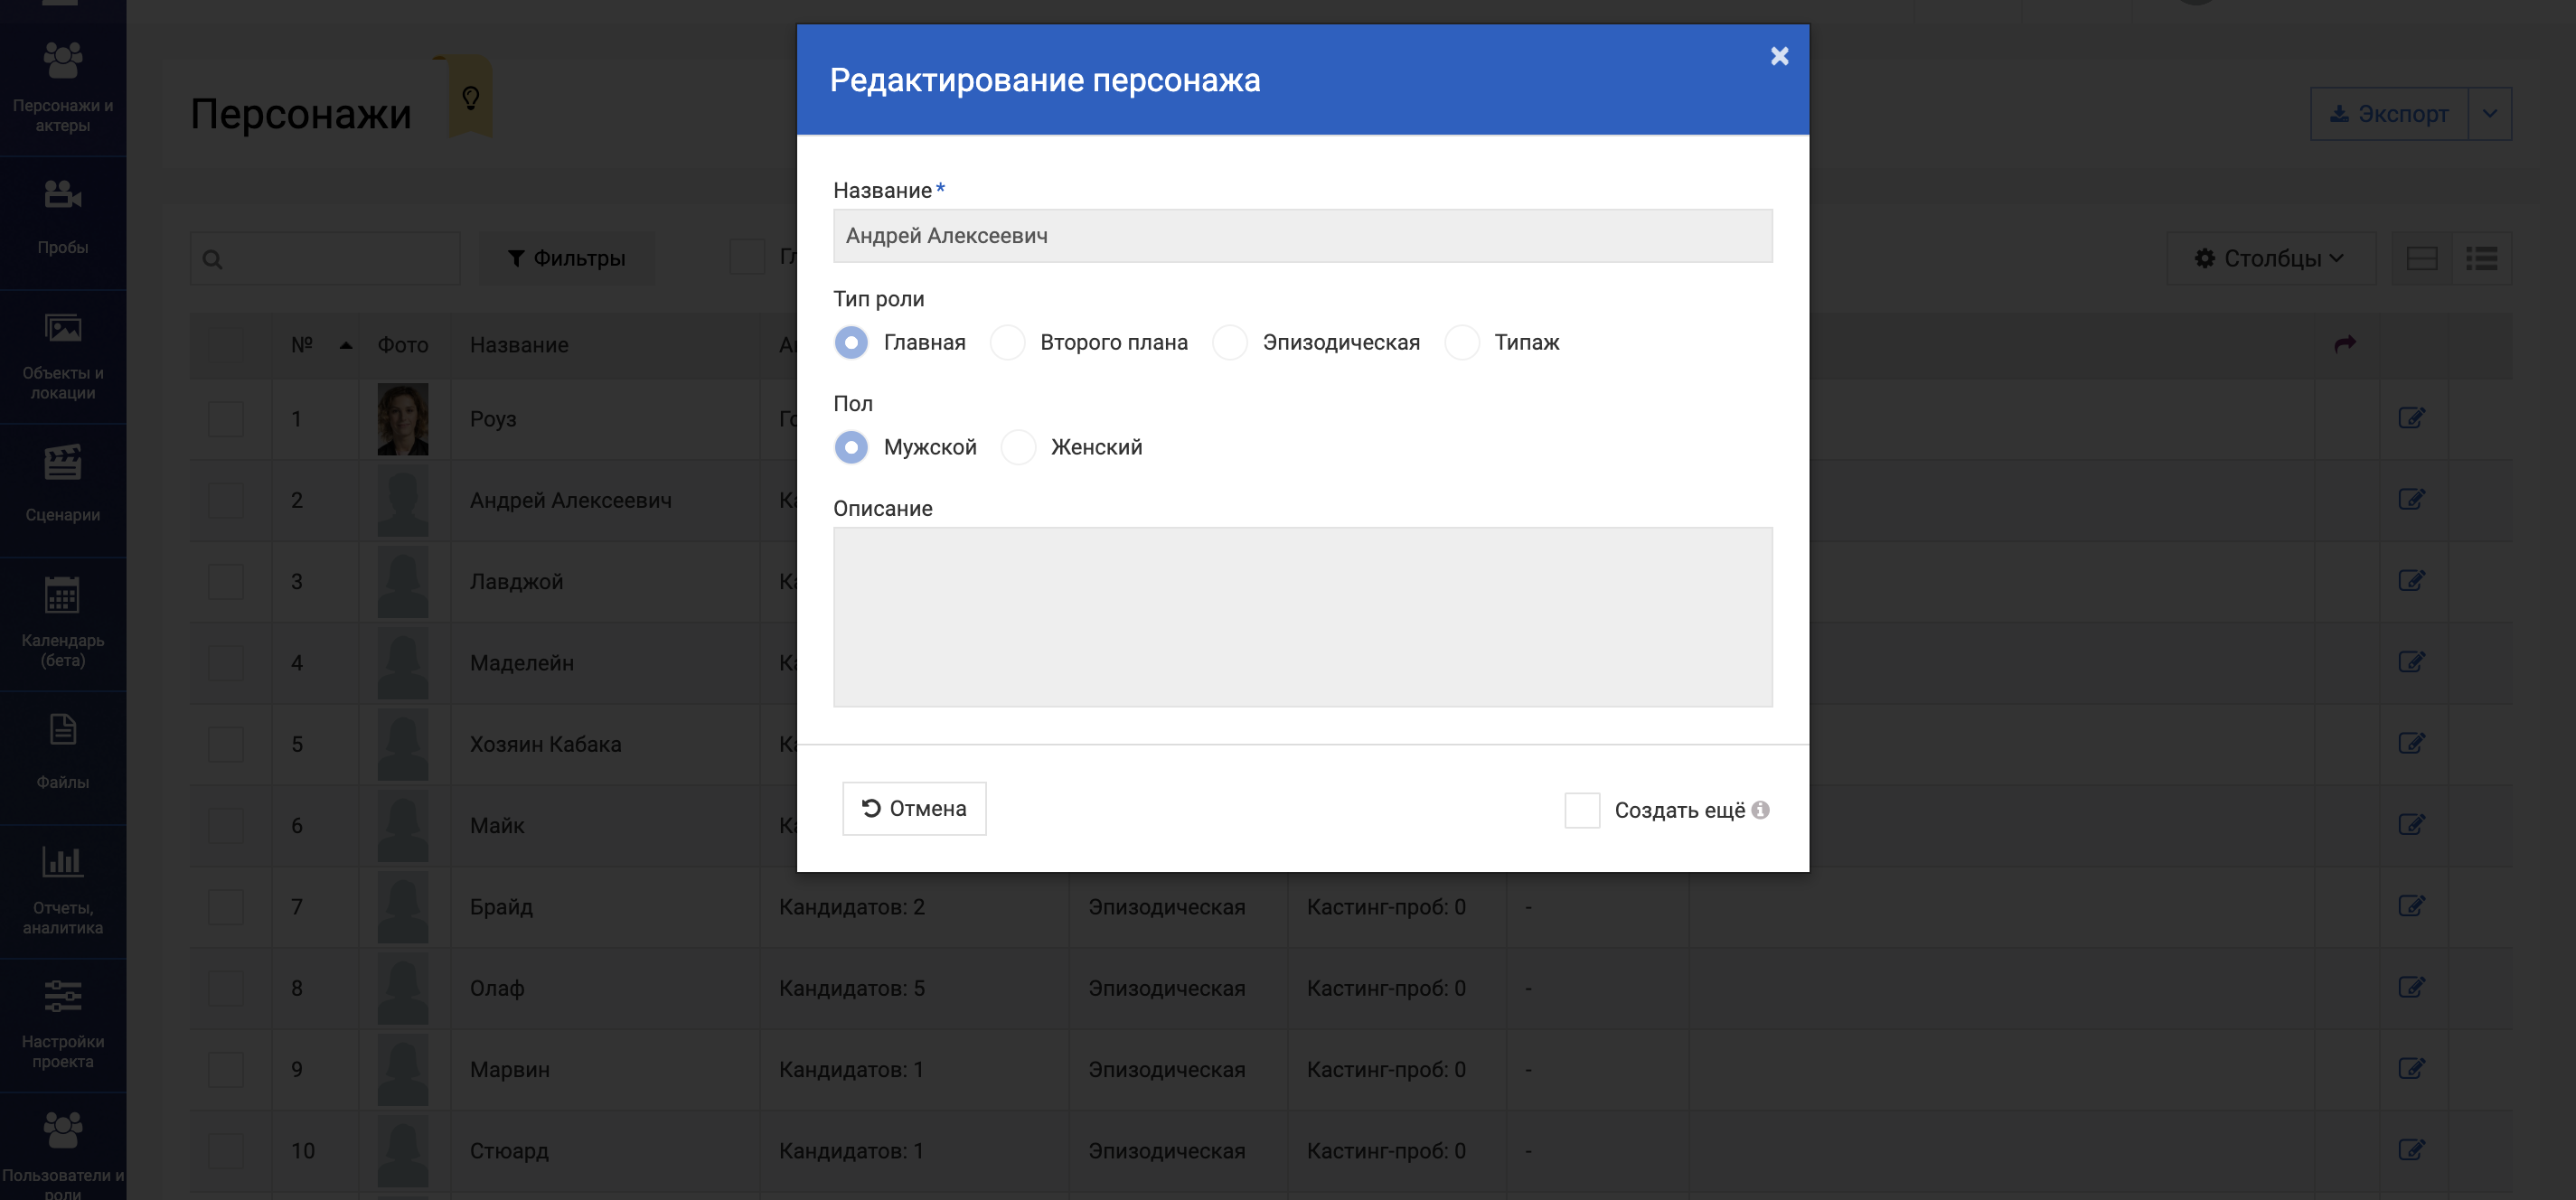Tick the checkbox for row Брайд

(x=226, y=907)
